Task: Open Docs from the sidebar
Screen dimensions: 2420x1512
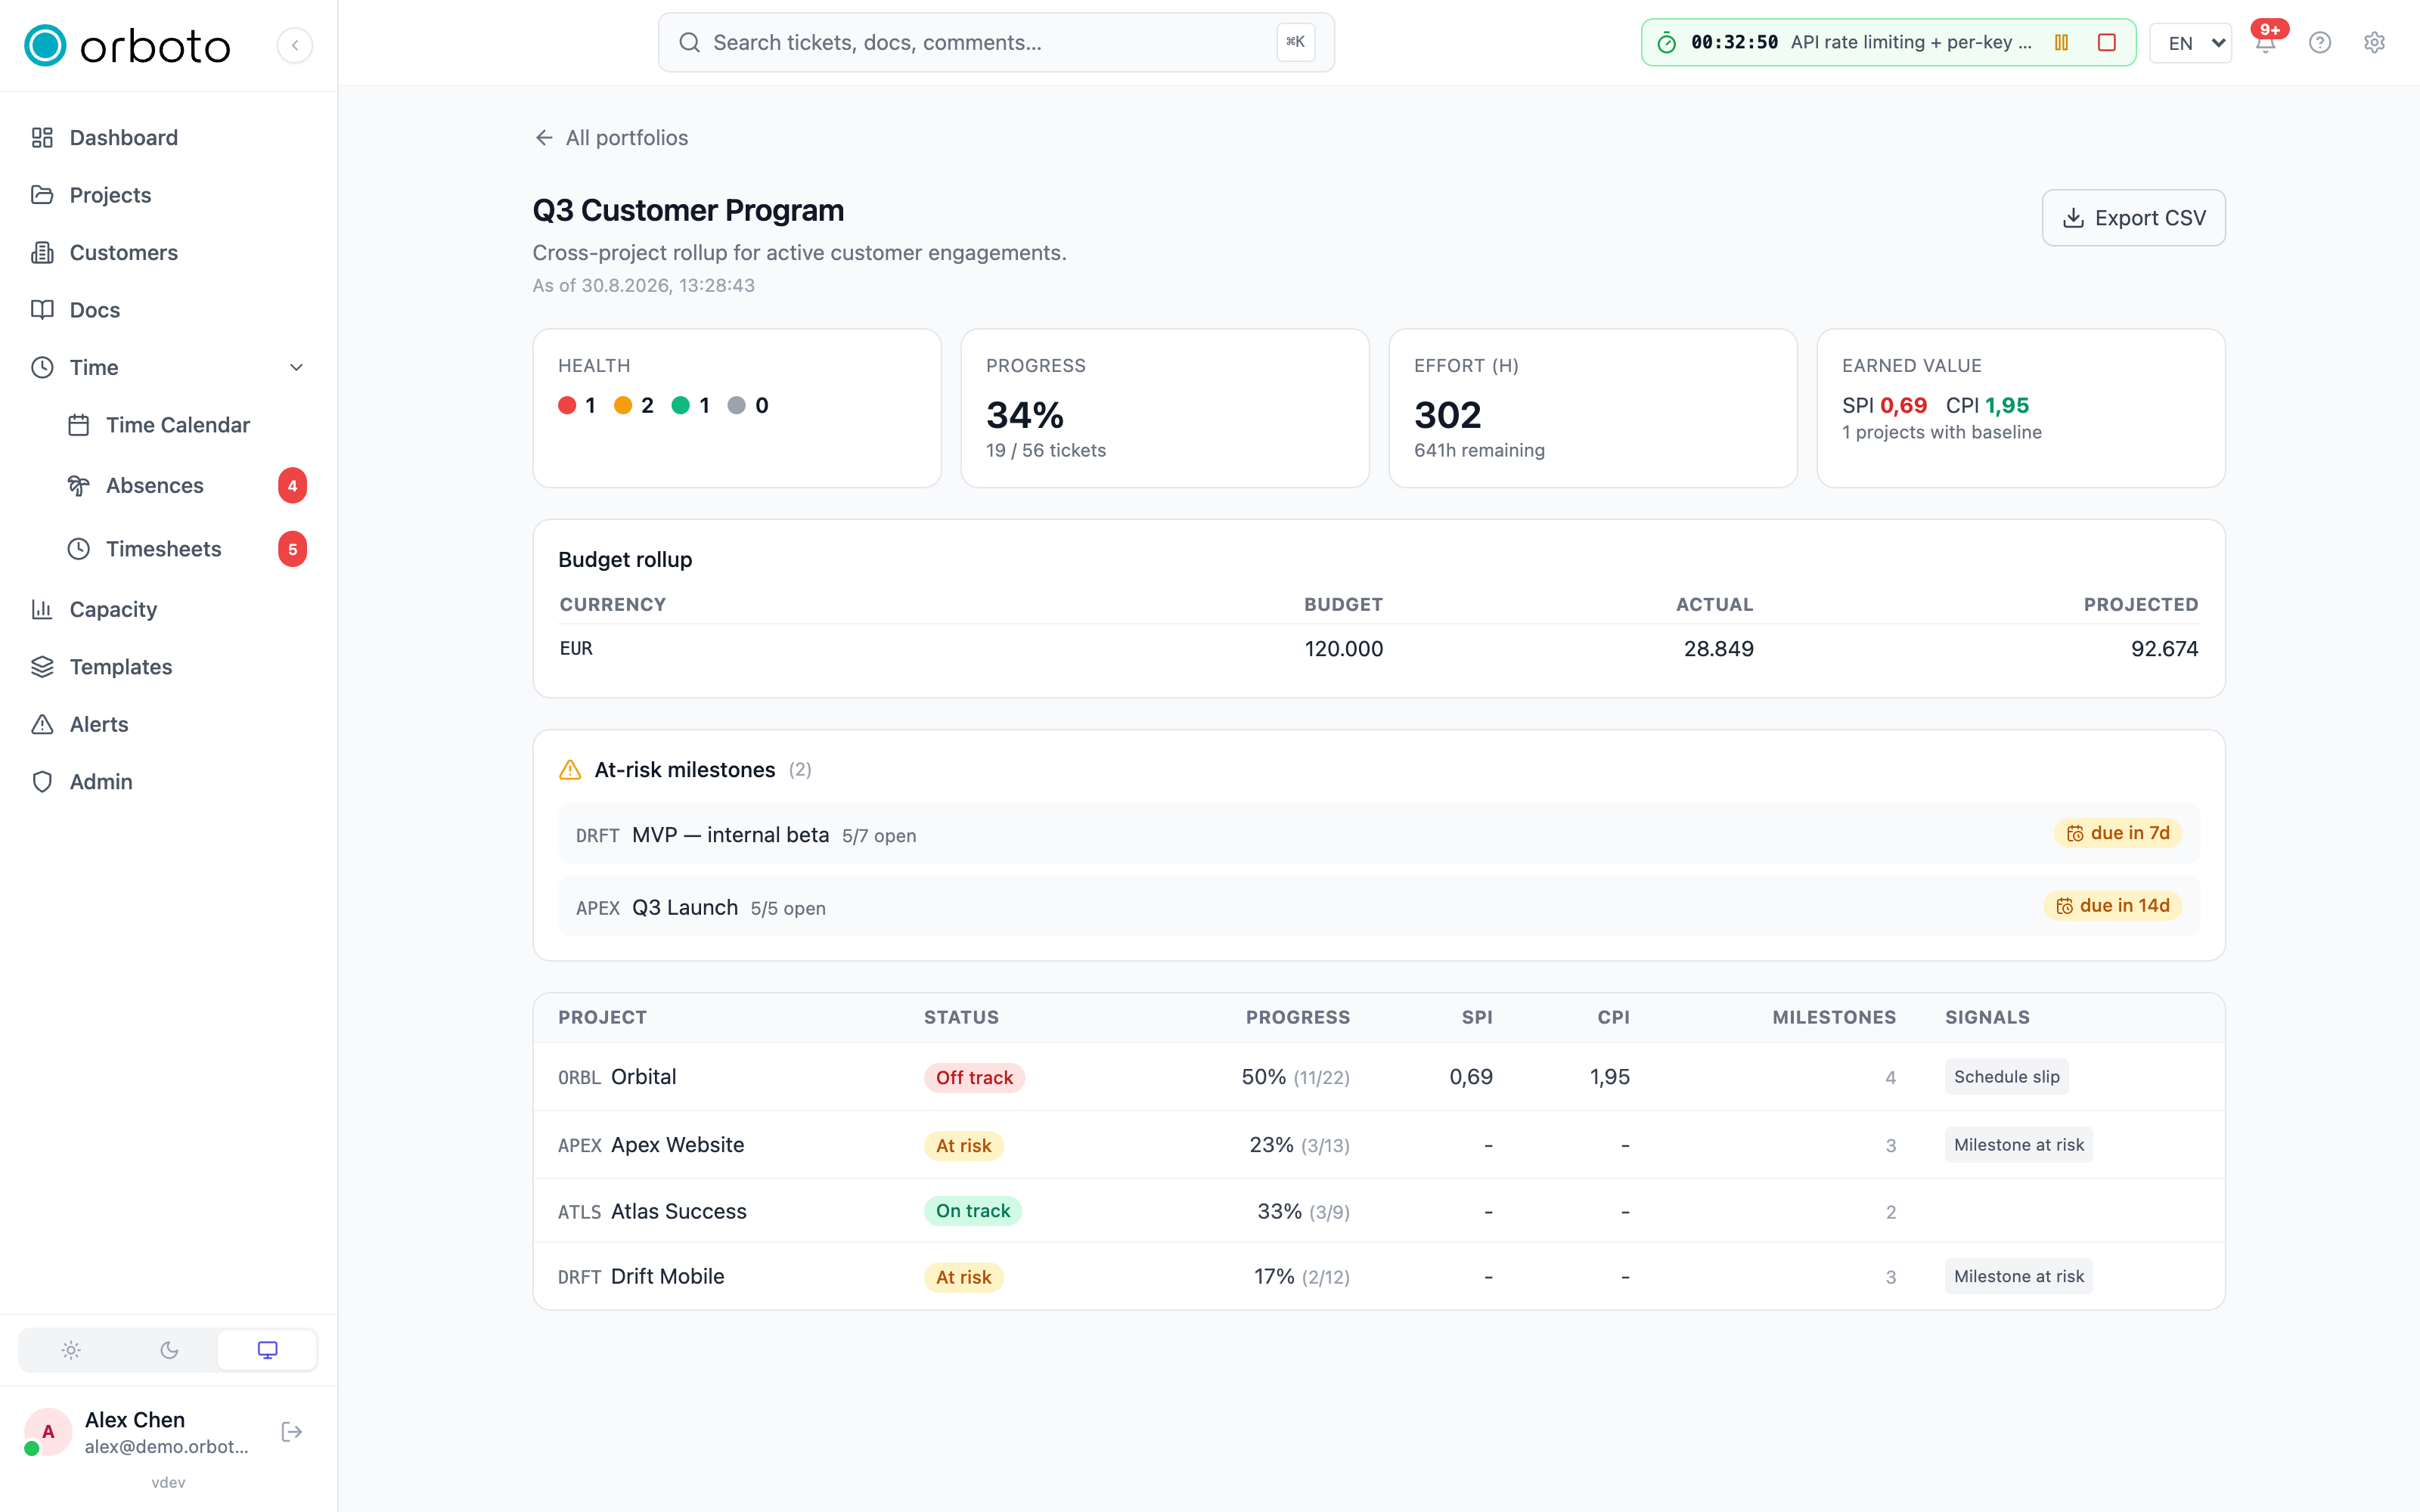Action: point(168,310)
